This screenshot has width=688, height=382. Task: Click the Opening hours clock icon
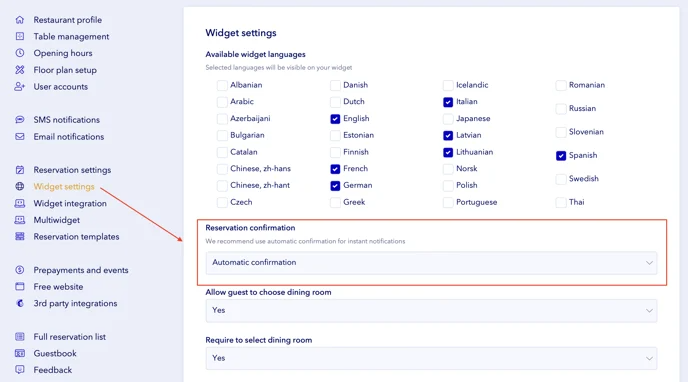pyautogui.click(x=20, y=53)
